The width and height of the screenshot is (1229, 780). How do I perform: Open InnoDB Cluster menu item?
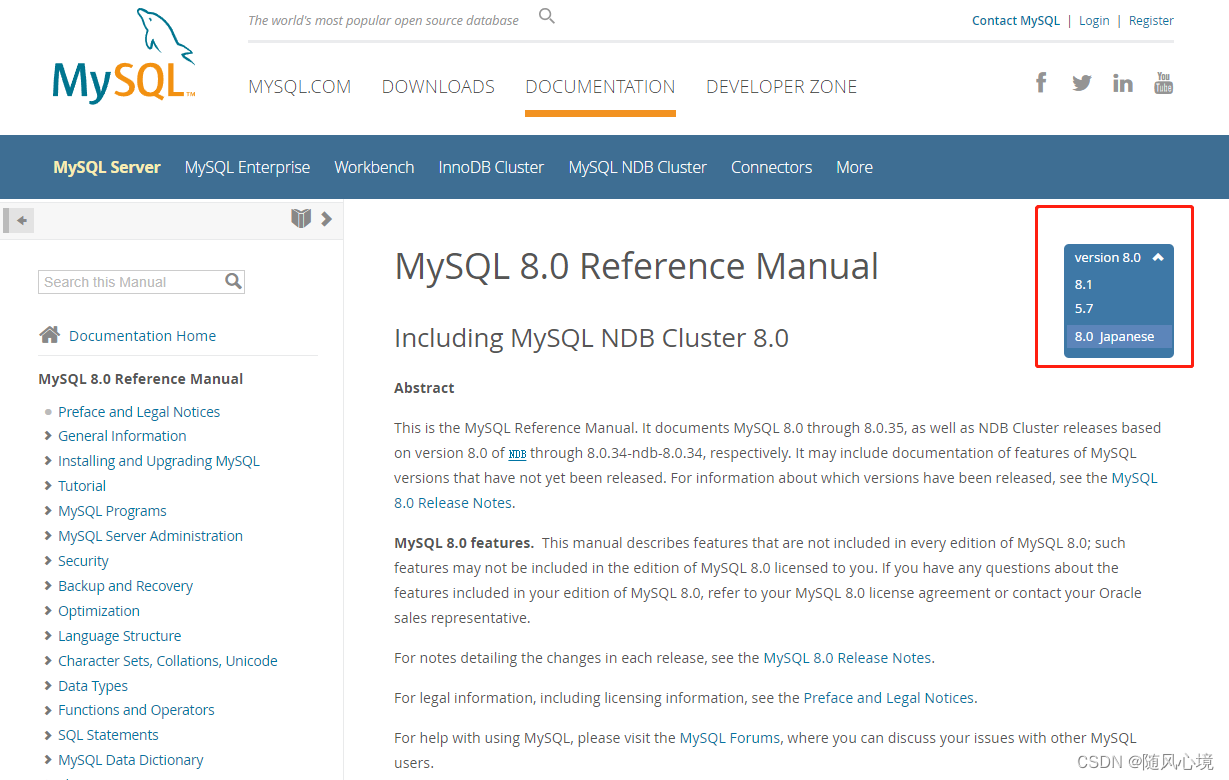click(491, 167)
